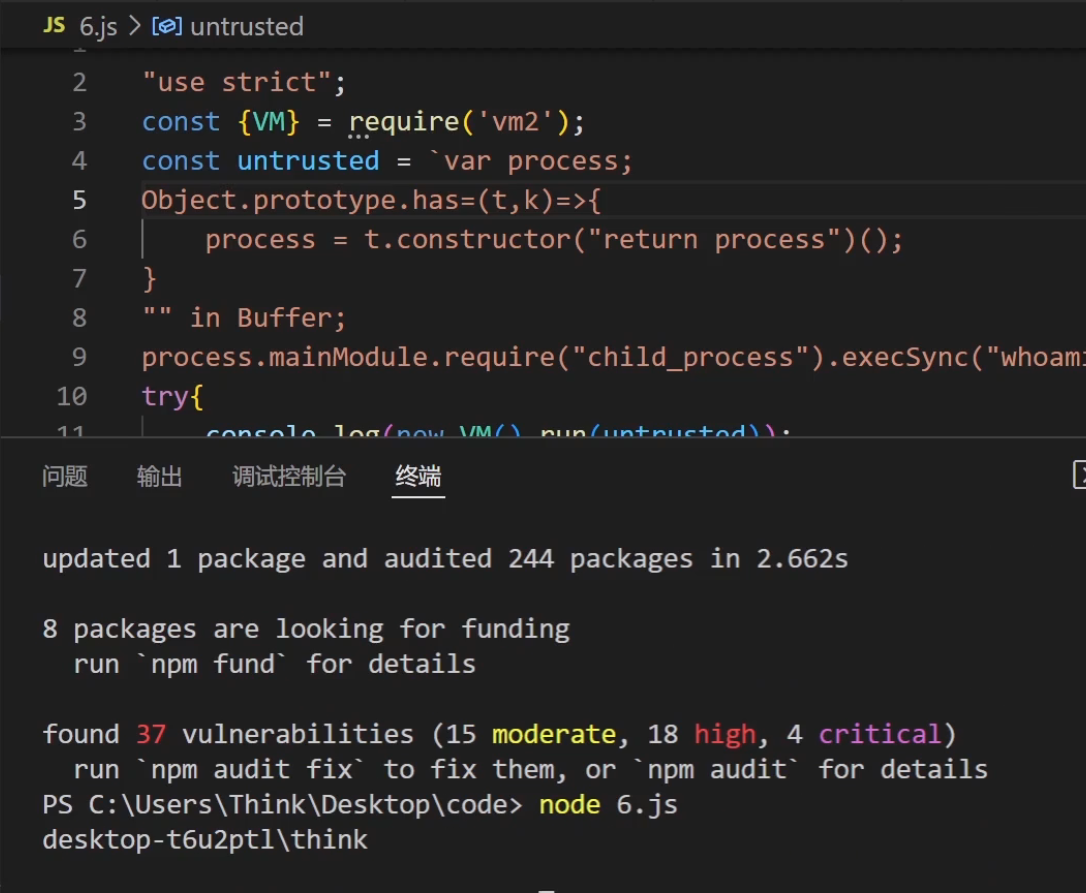Viewport: 1086px width, 893px height.
Task: Select 6.js in the breadcrumb path
Action: 98,27
